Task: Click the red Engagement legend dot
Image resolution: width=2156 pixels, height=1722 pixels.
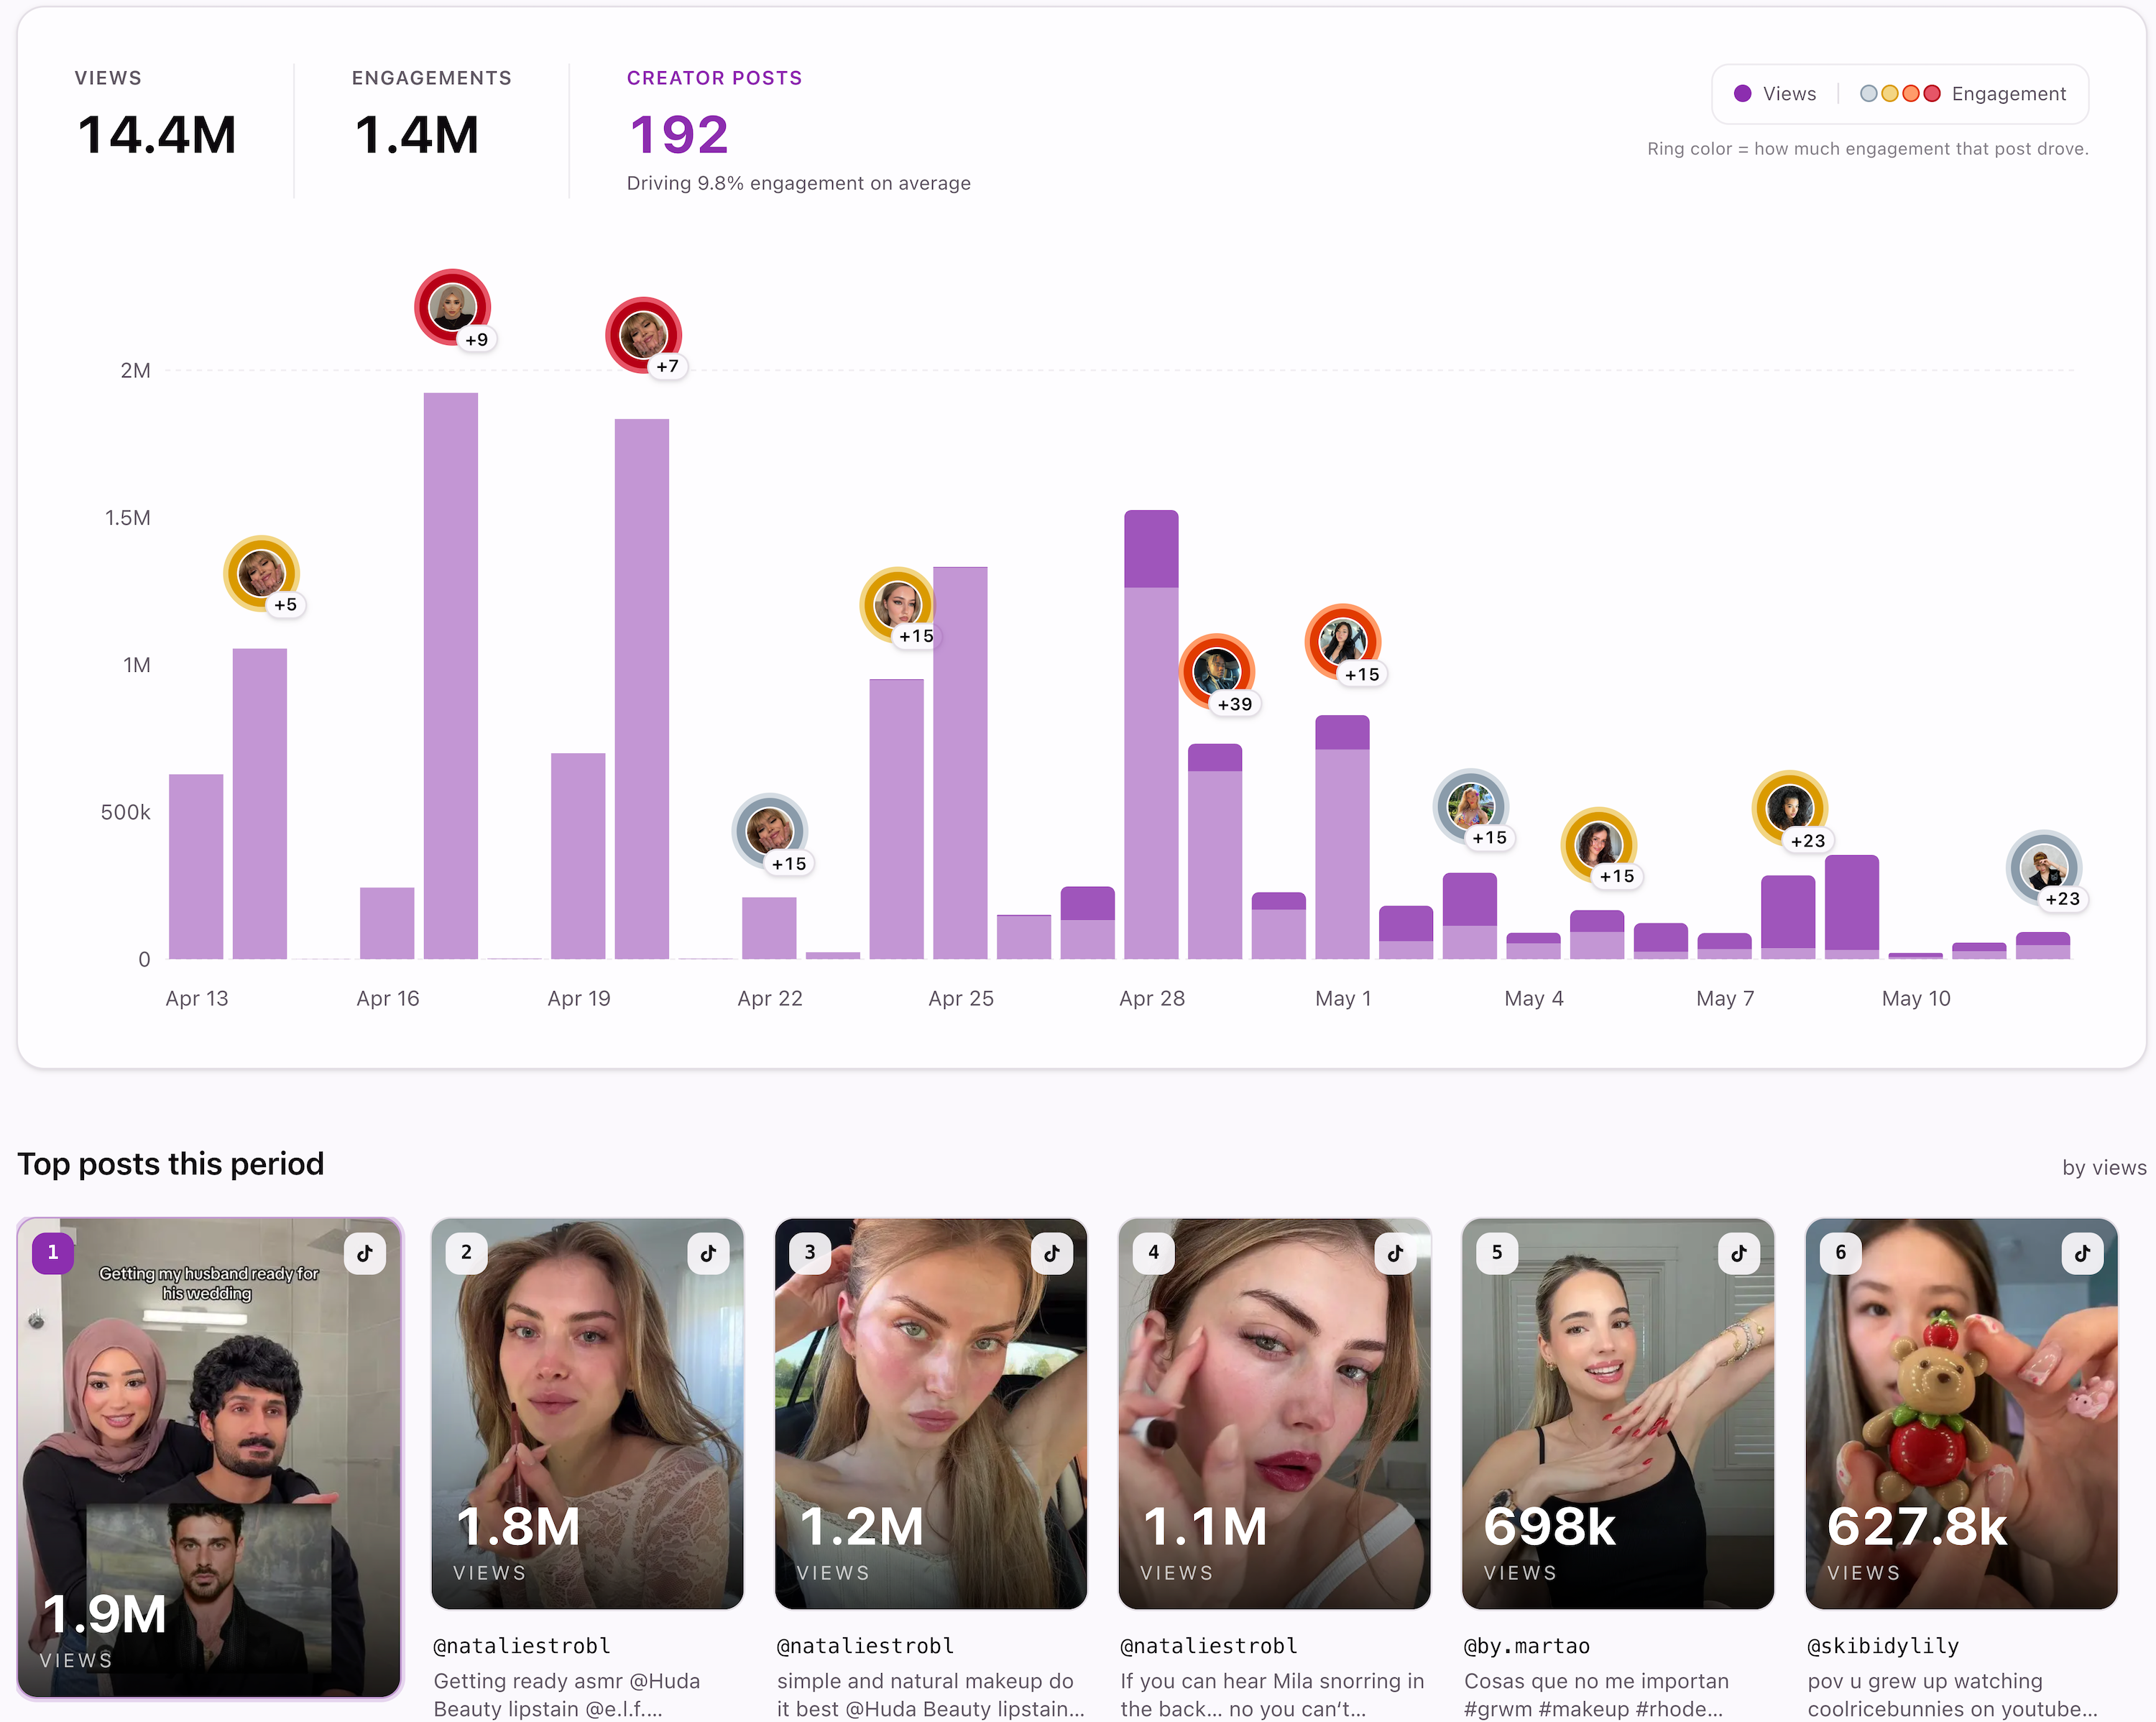Action: click(1932, 93)
